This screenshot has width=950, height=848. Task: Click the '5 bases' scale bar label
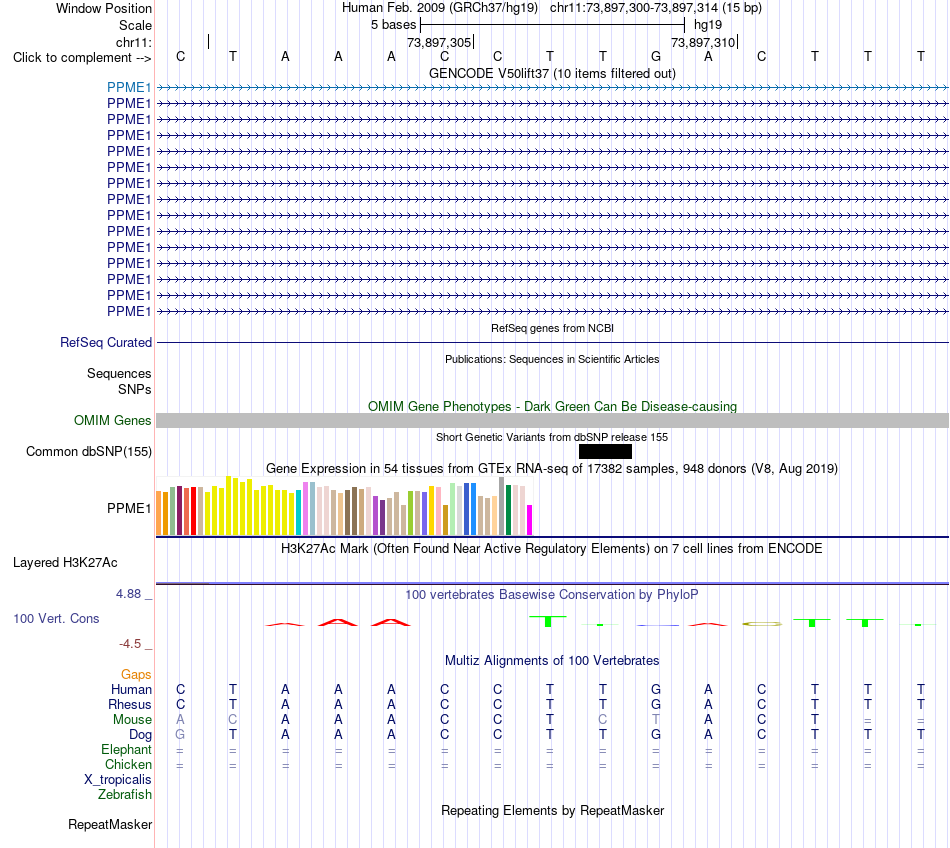(x=394, y=25)
